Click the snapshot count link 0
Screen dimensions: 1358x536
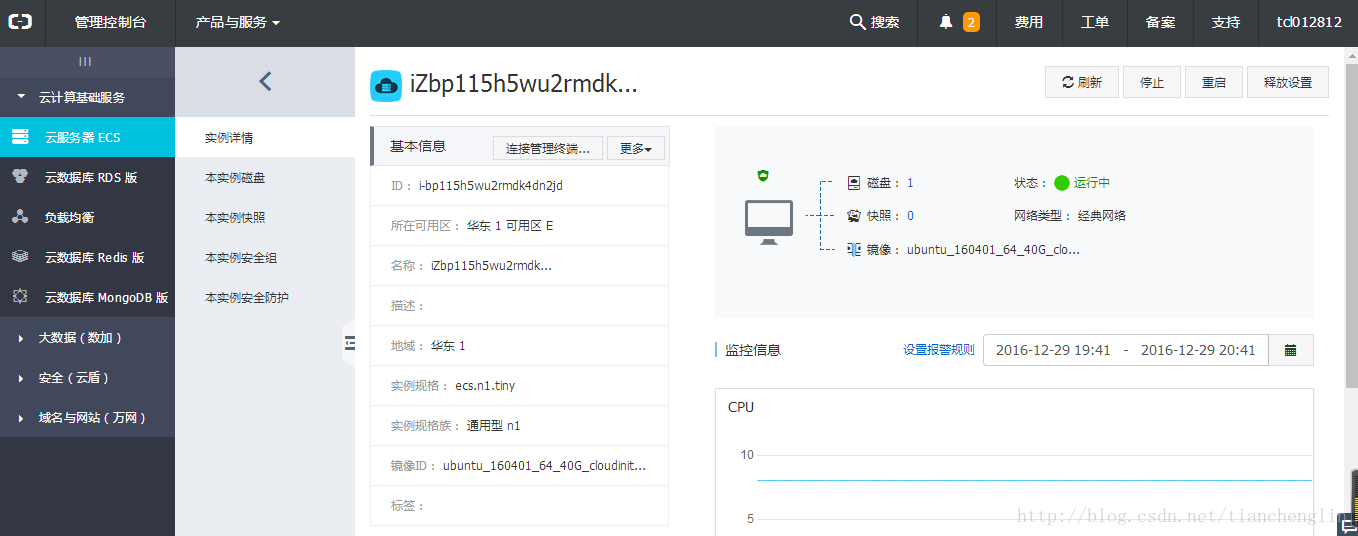click(910, 215)
